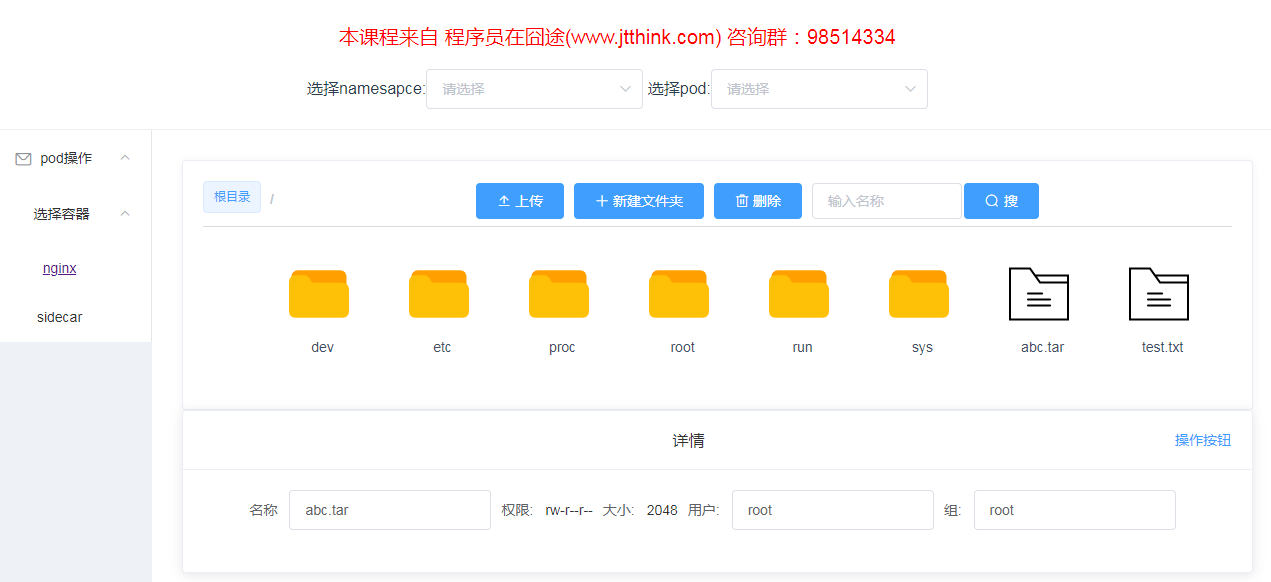Collapse the pod操作 menu chevron
Image resolution: width=1271 pixels, height=582 pixels.
click(x=125, y=158)
